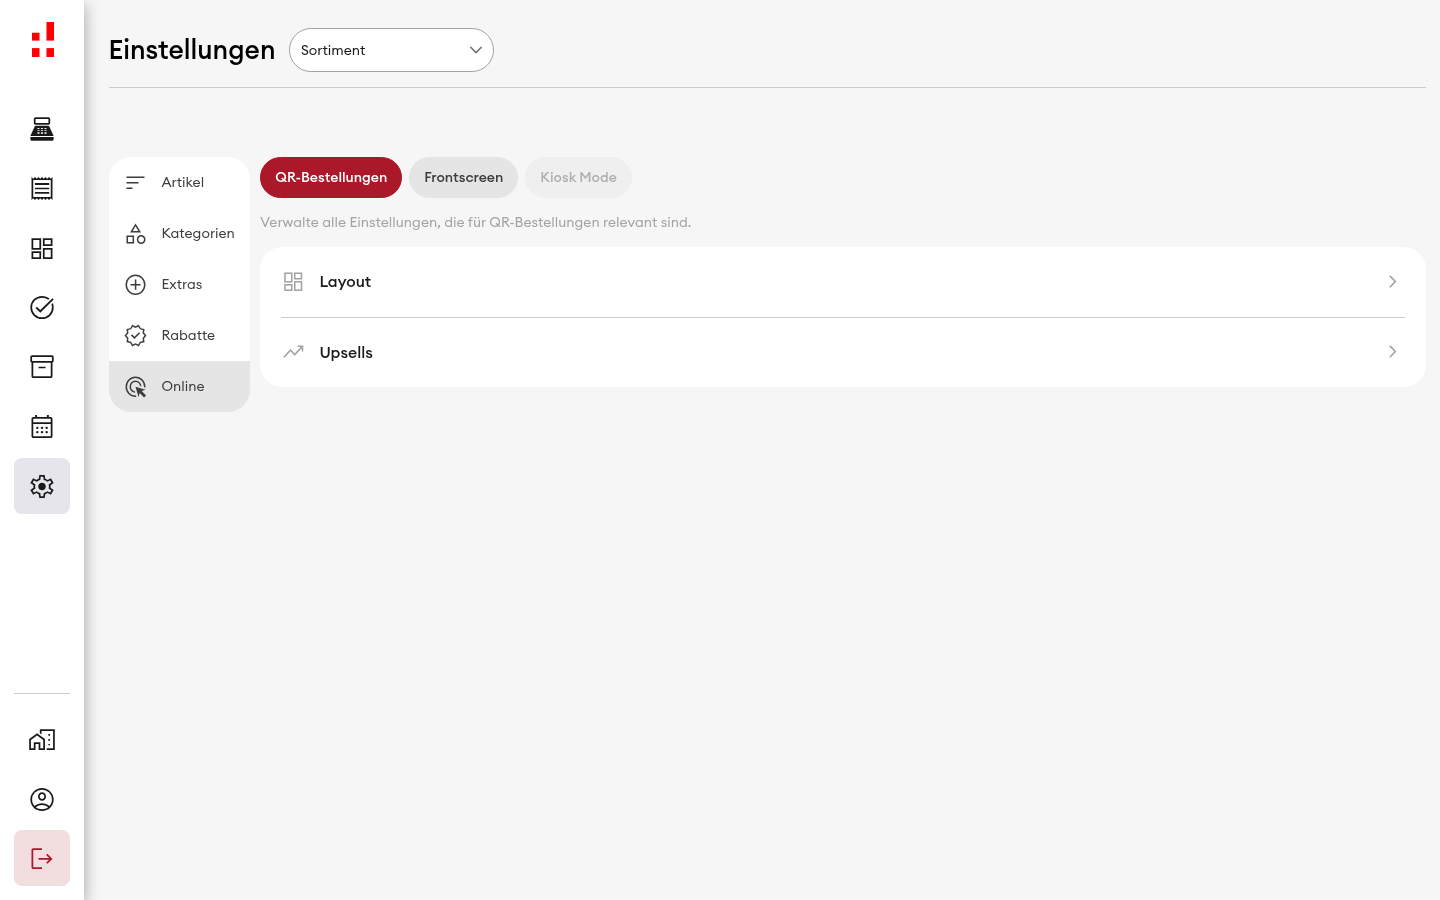
Task: Open the dashboard tiles icon in sidebar
Action: tap(42, 248)
